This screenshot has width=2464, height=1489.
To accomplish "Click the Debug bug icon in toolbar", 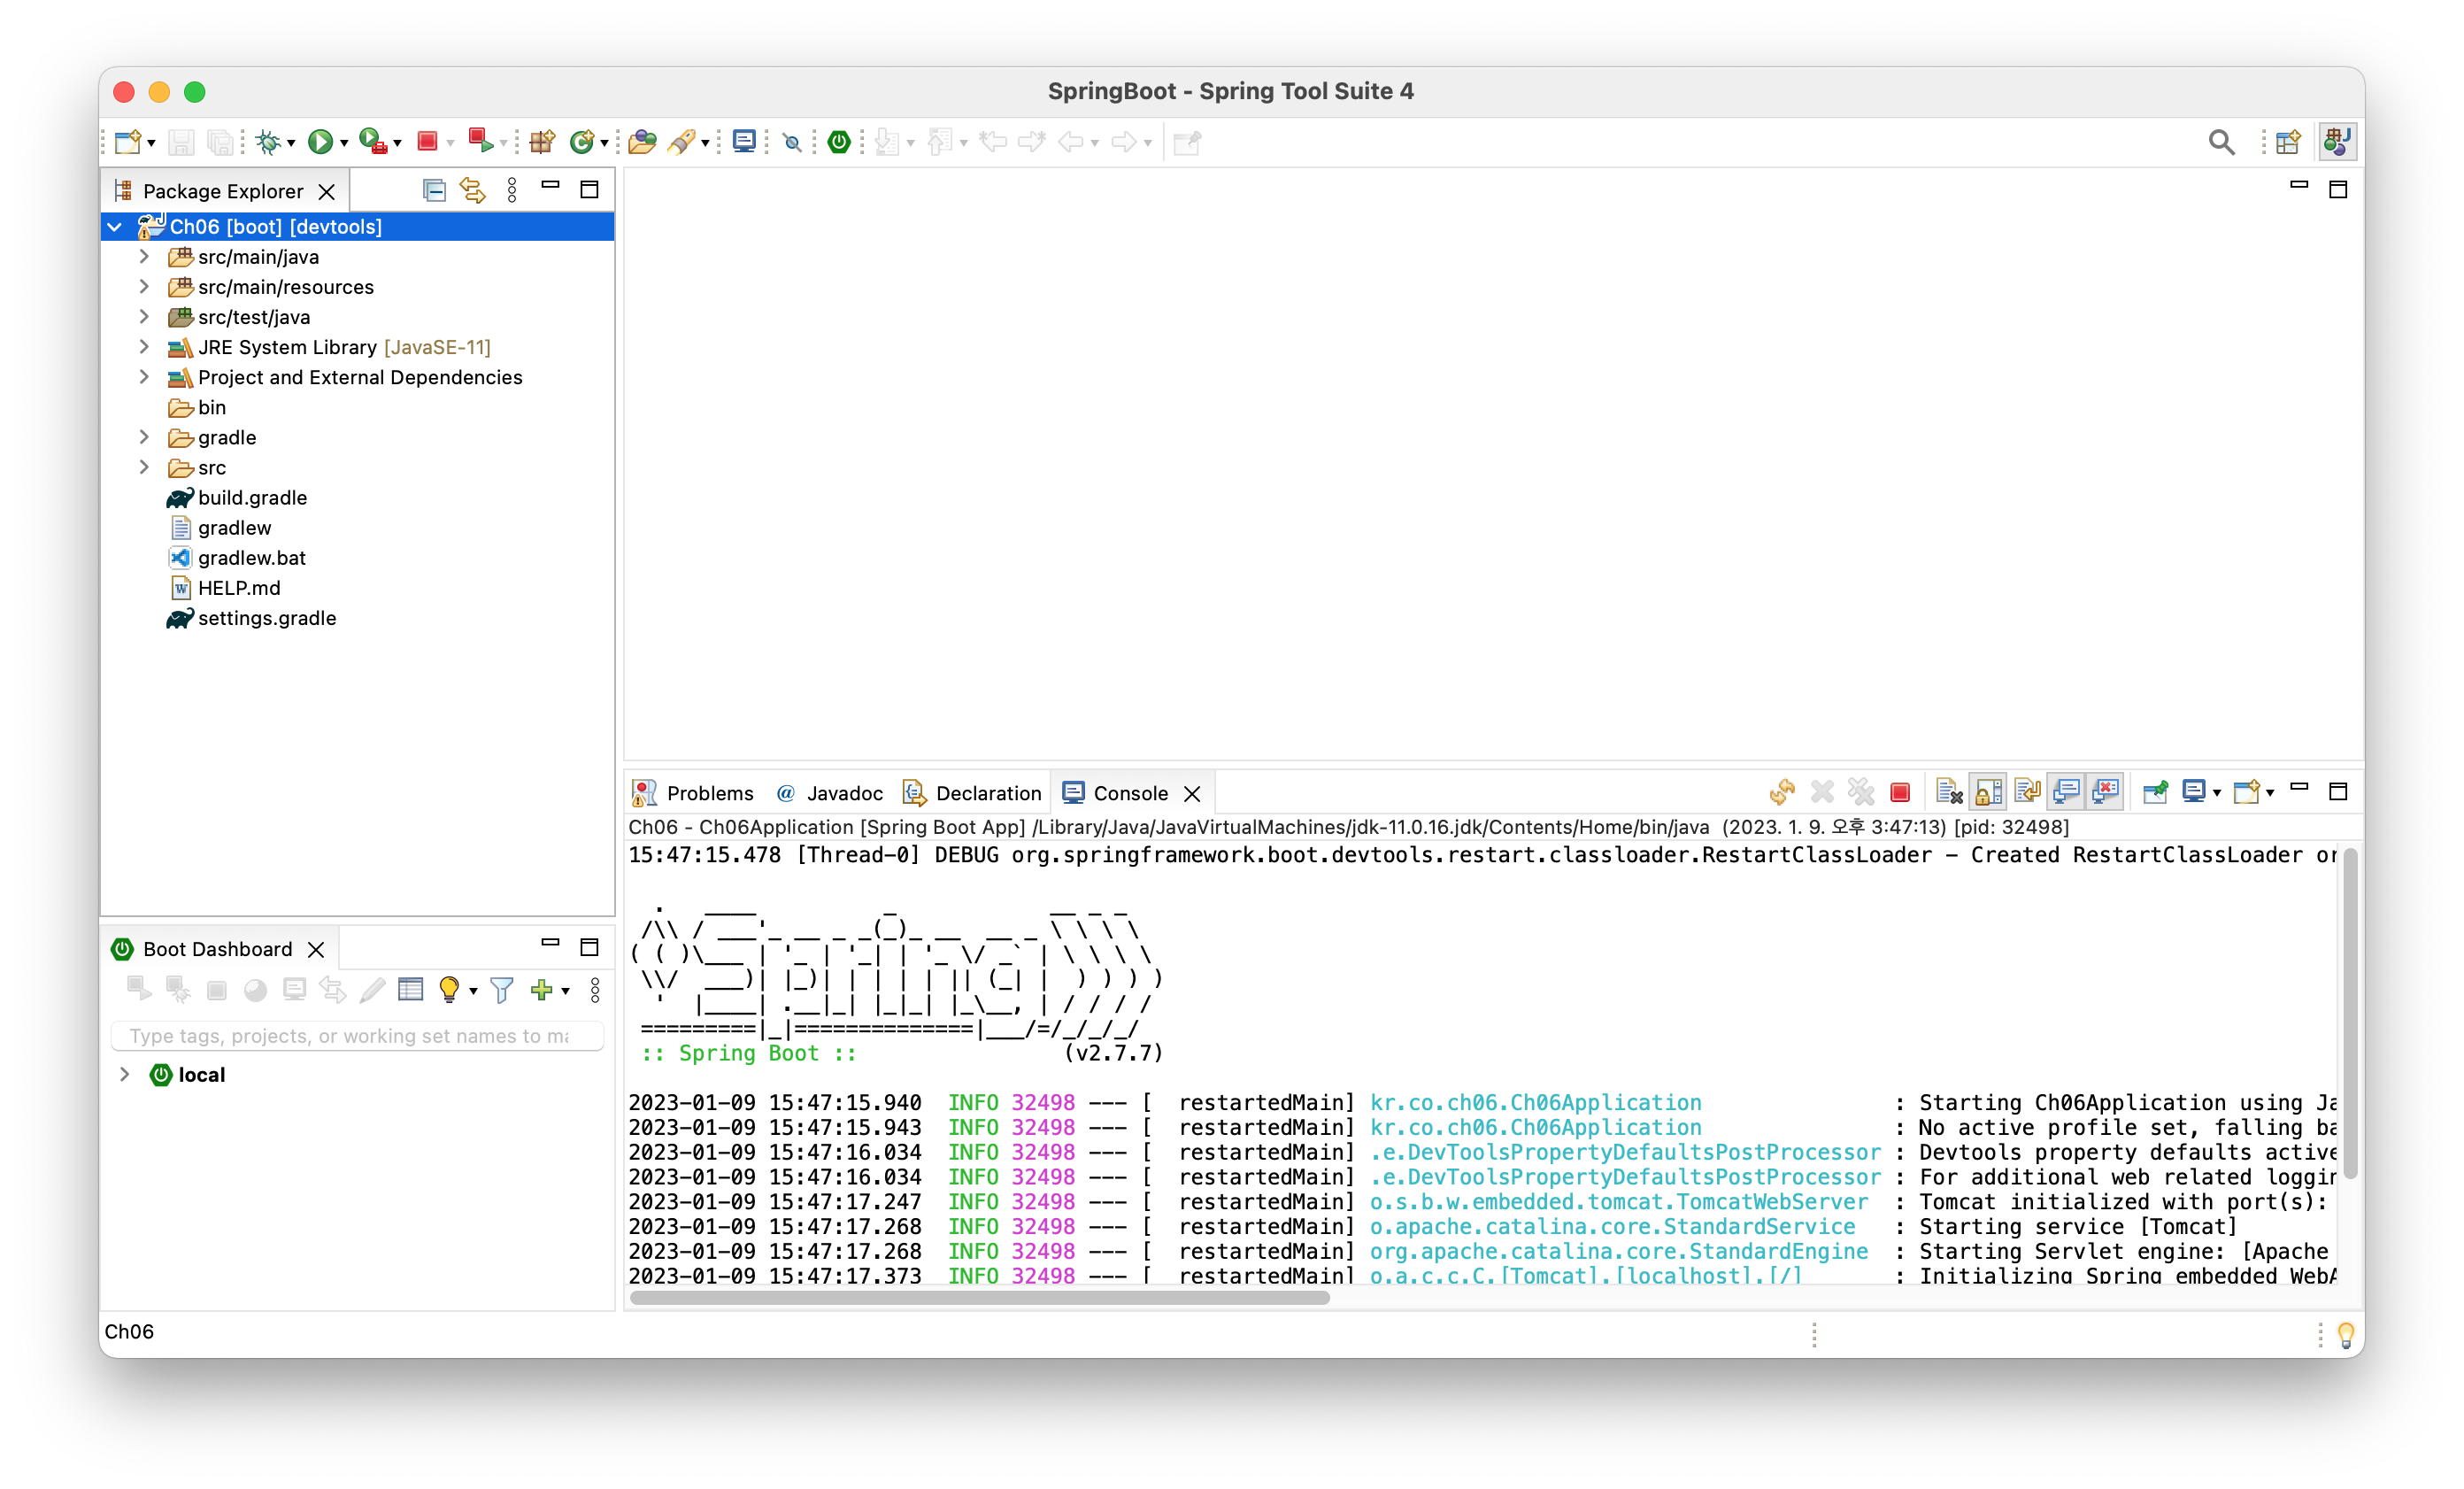I will pos(268,142).
